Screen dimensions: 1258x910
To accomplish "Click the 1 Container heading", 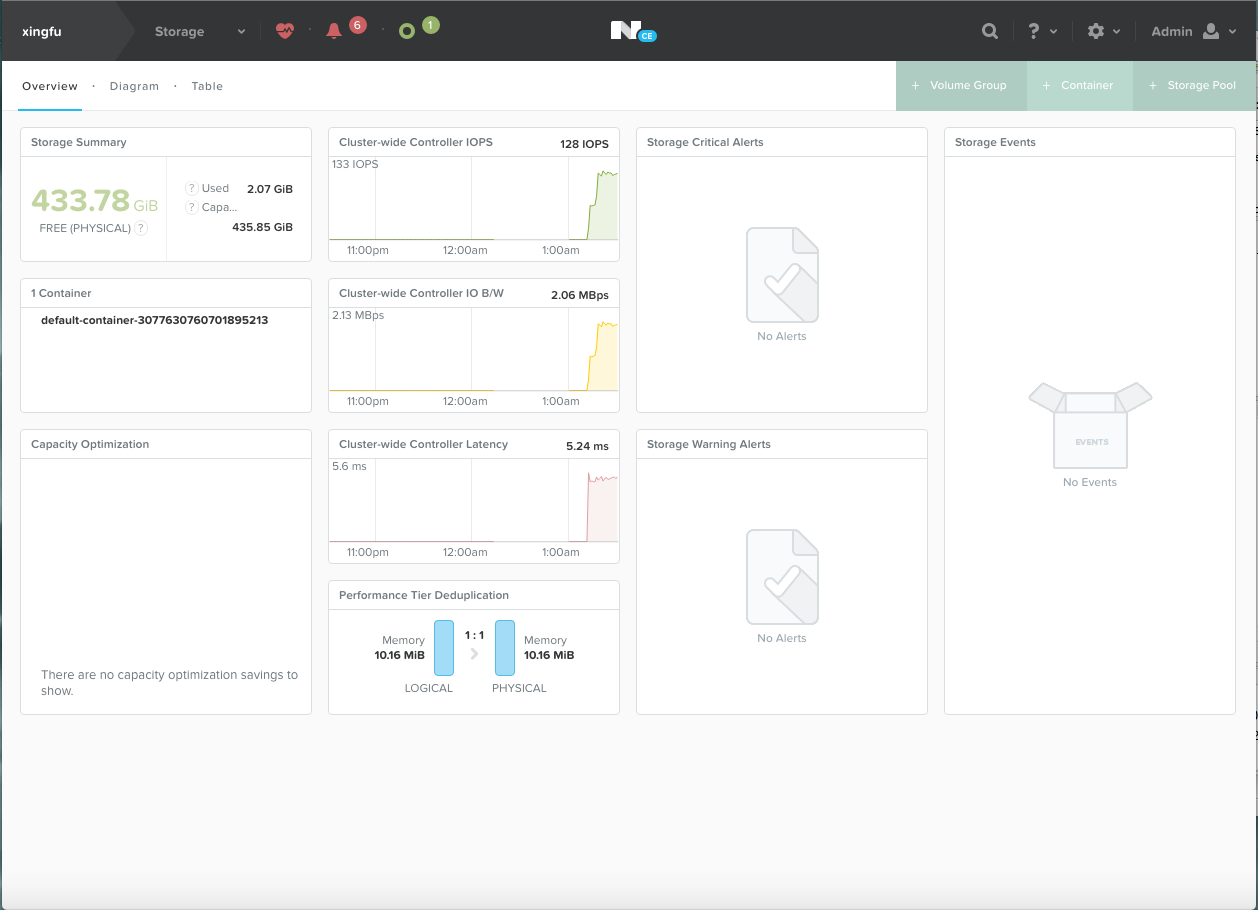I will tap(61, 293).
